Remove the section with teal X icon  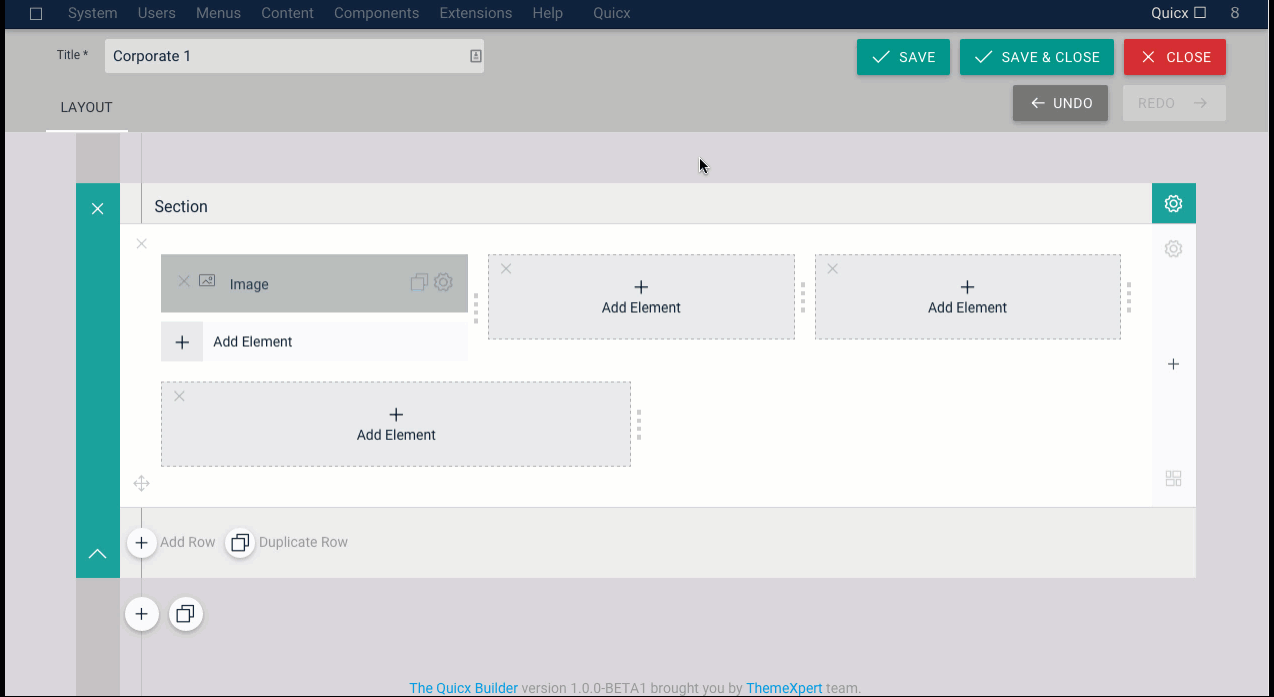(x=97, y=208)
